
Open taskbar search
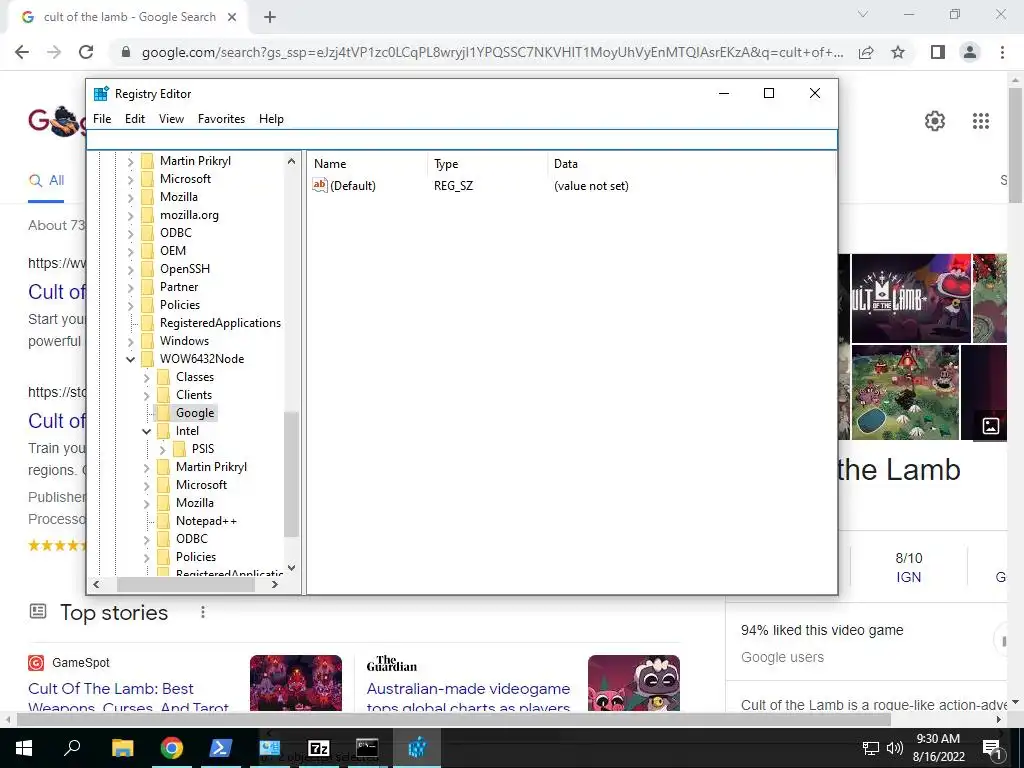pyautogui.click(x=72, y=748)
